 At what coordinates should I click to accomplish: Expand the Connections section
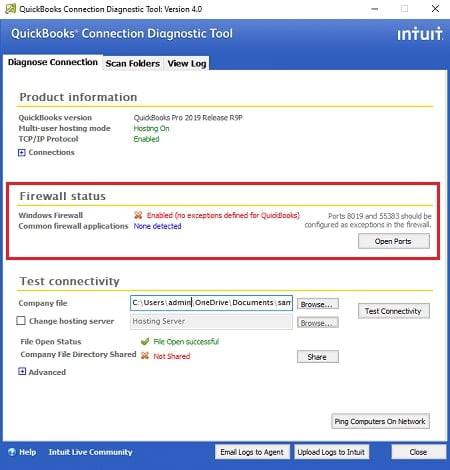click(x=22, y=152)
